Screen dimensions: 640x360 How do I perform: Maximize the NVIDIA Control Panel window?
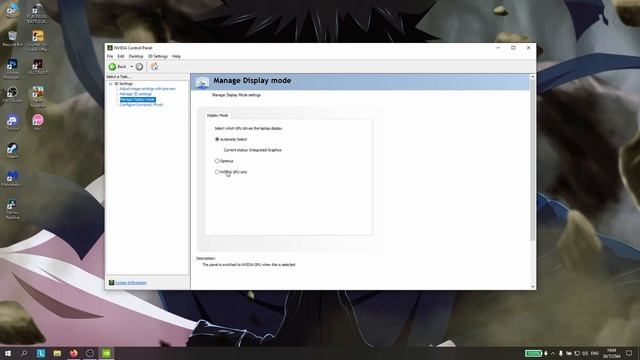click(x=513, y=48)
